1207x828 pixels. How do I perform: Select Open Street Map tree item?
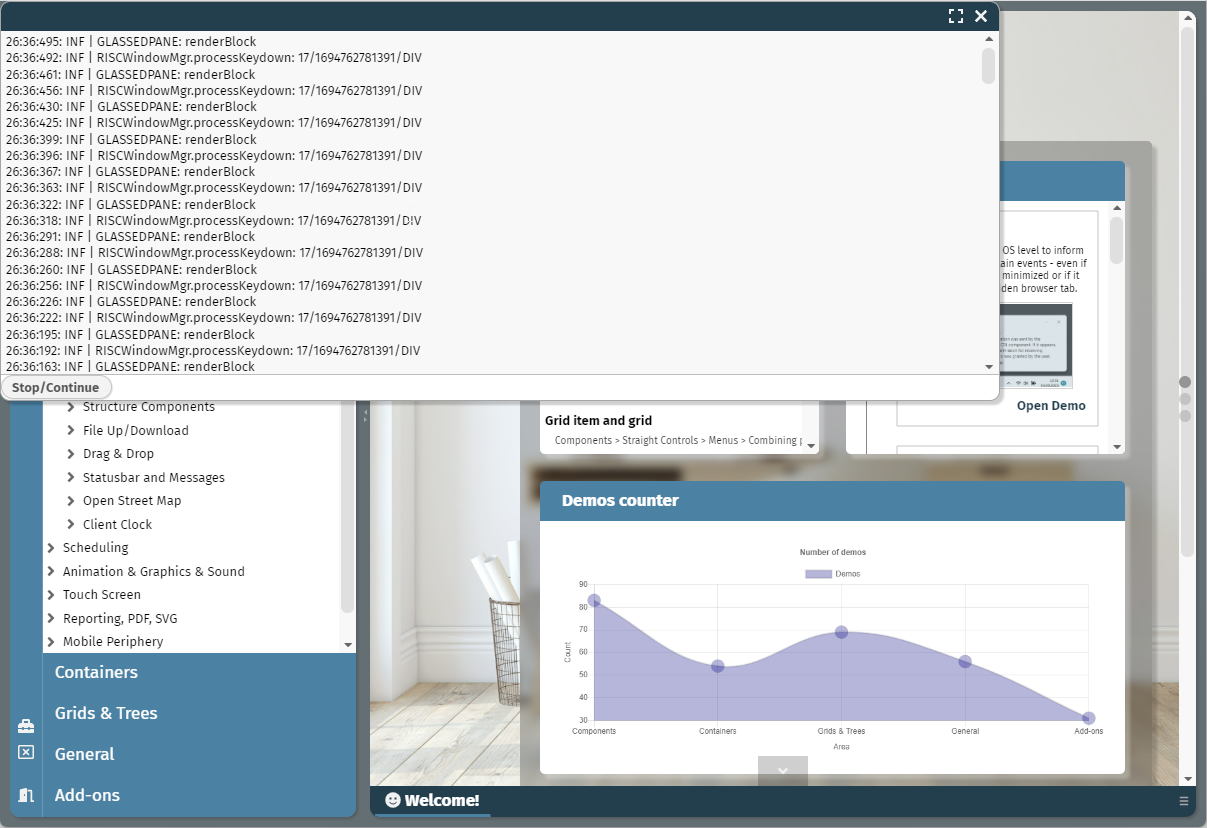[x=131, y=501]
